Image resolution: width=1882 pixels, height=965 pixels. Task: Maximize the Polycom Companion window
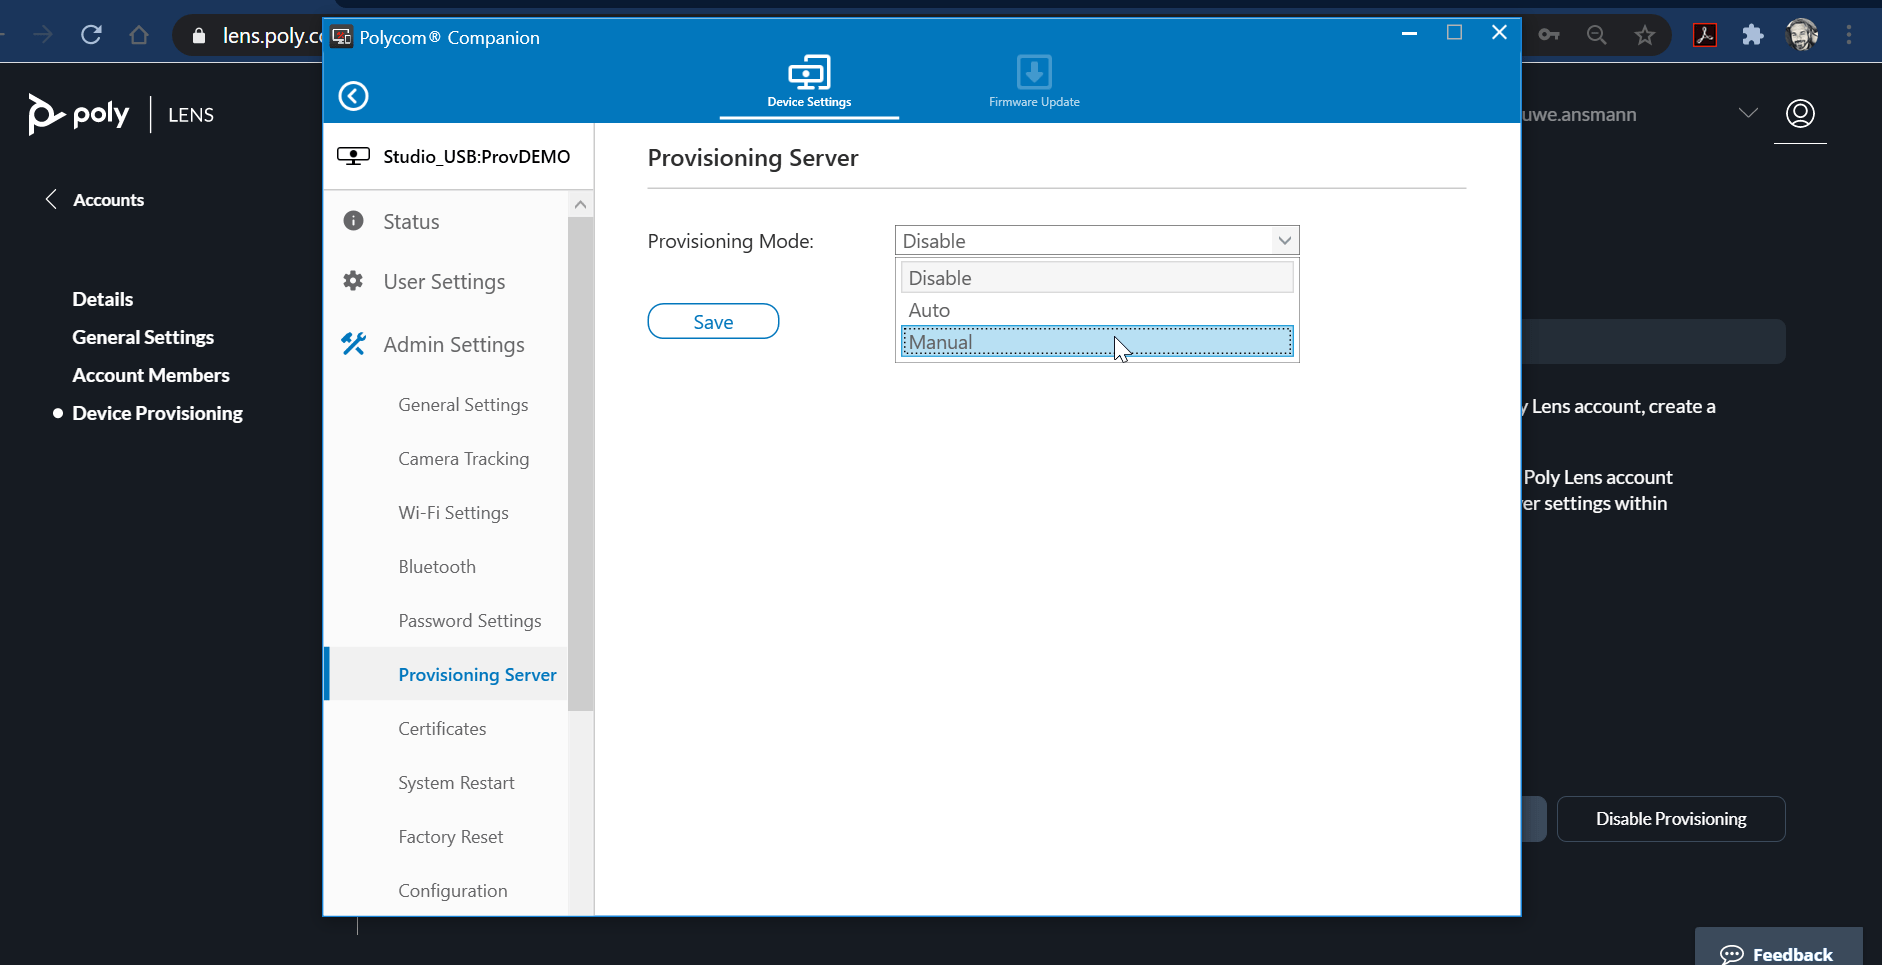[x=1454, y=33]
